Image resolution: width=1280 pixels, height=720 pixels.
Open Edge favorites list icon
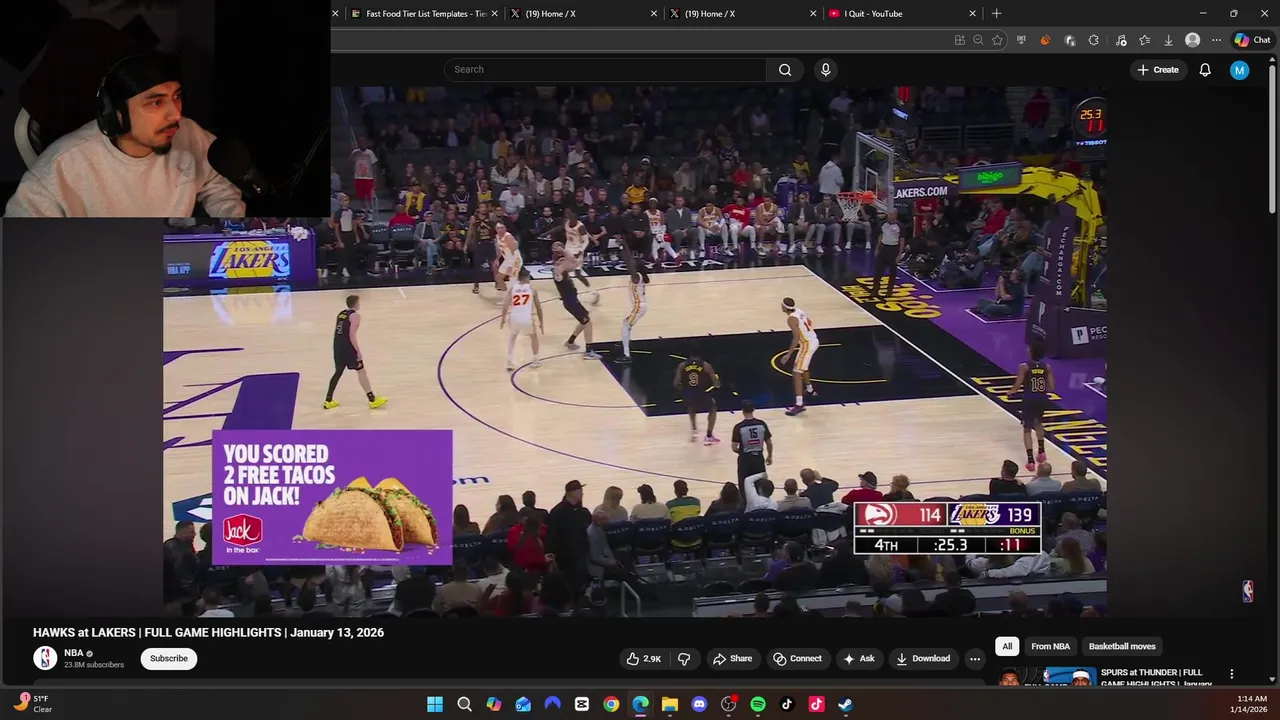1144,40
